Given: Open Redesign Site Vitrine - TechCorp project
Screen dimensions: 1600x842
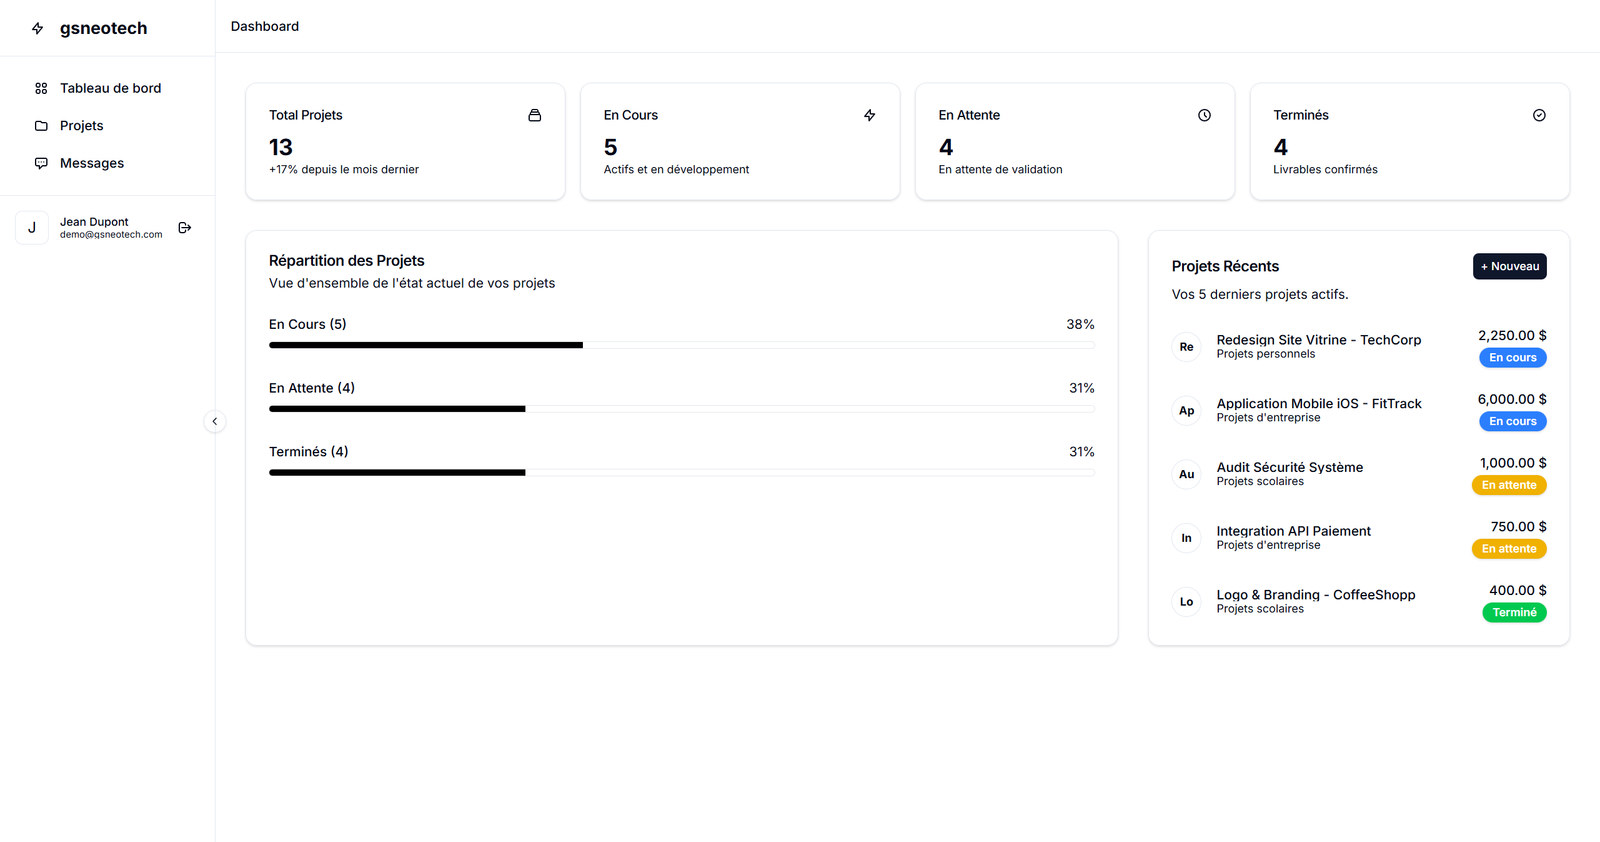Looking at the screenshot, I should (x=1318, y=340).
